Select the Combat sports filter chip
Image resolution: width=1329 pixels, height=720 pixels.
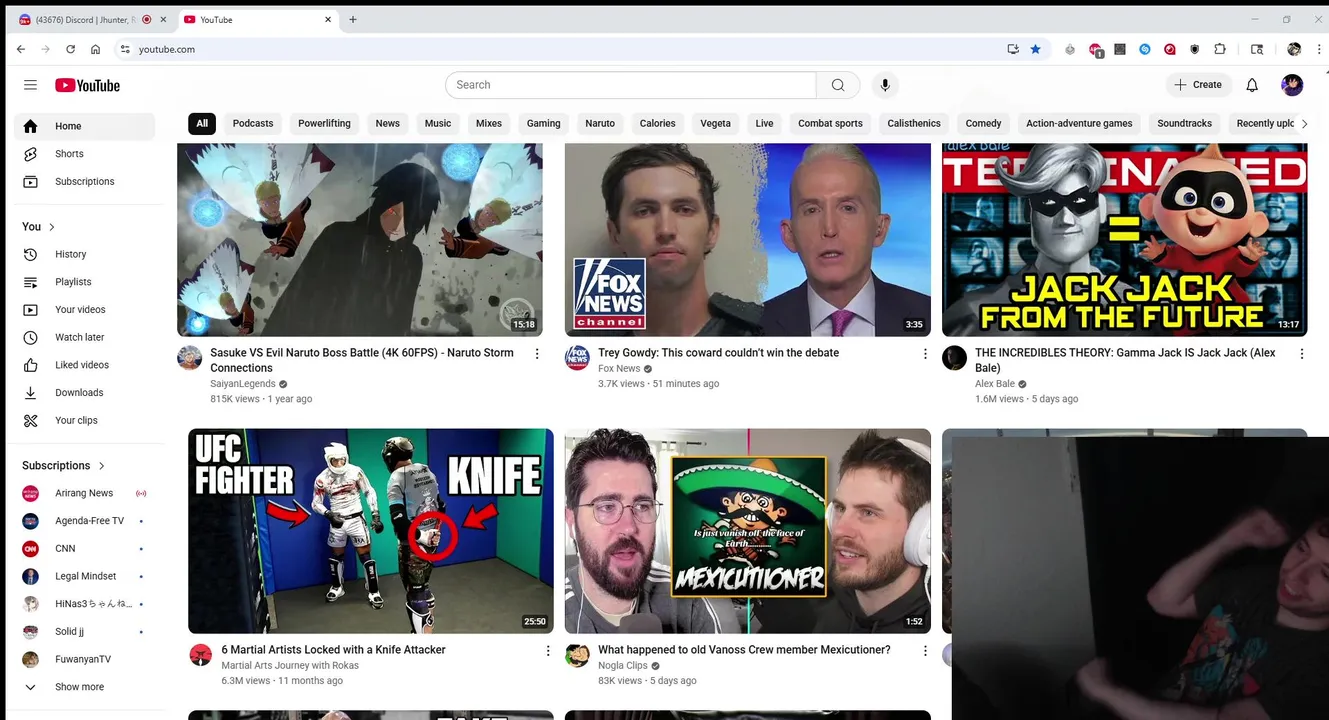[830, 124]
